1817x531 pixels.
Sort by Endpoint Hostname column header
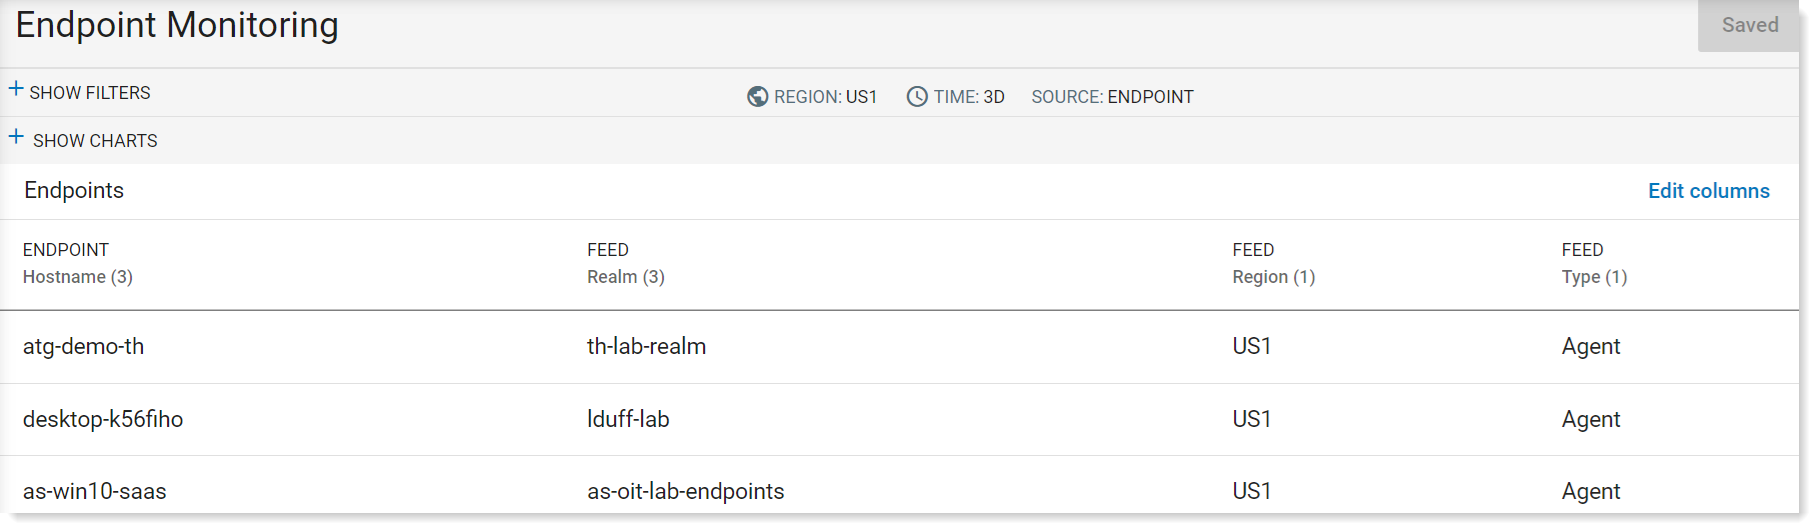(78, 263)
